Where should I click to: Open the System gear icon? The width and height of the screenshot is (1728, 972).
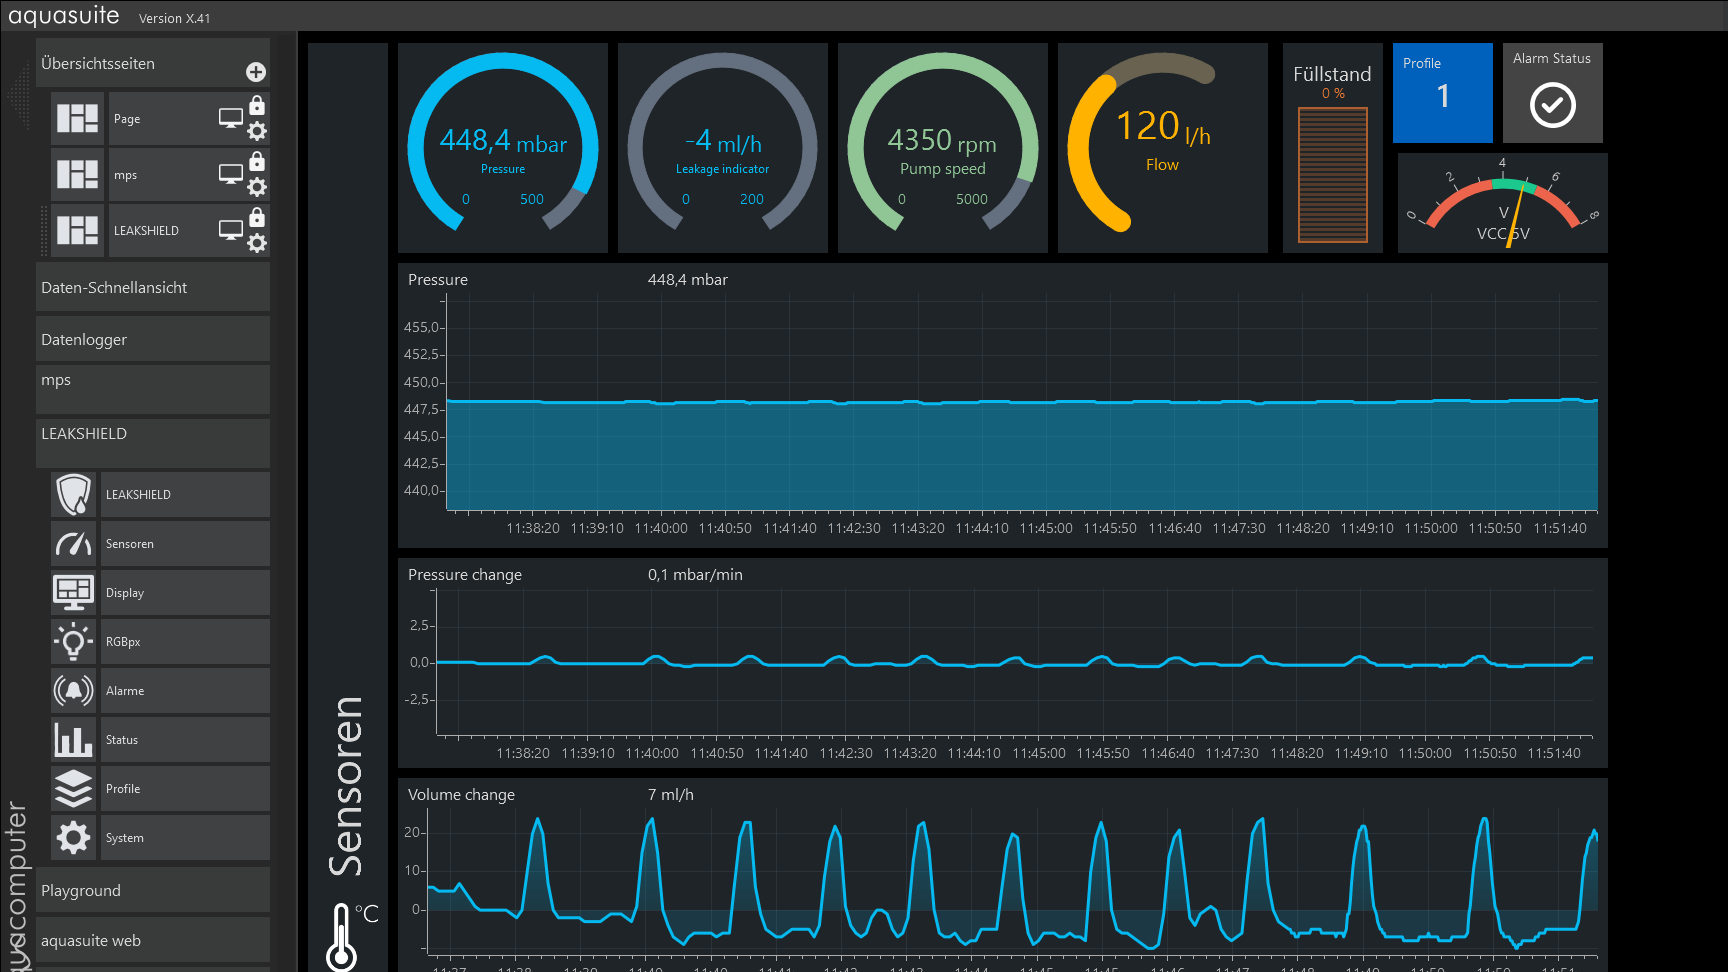point(74,838)
